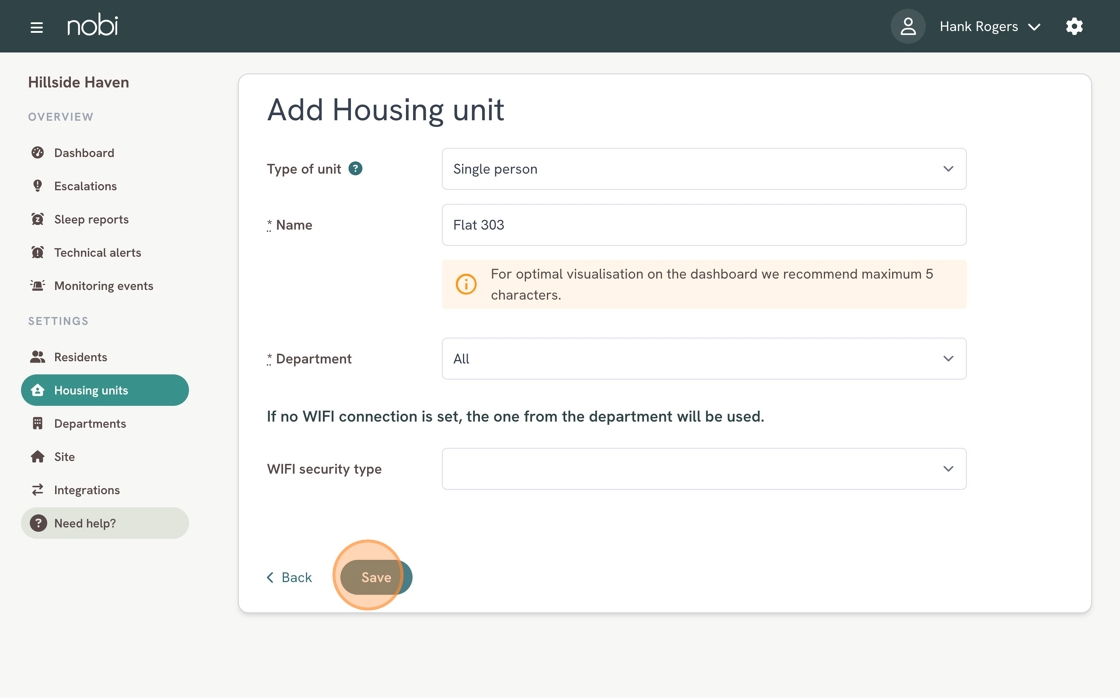Go back using the Back link

[x=289, y=577]
